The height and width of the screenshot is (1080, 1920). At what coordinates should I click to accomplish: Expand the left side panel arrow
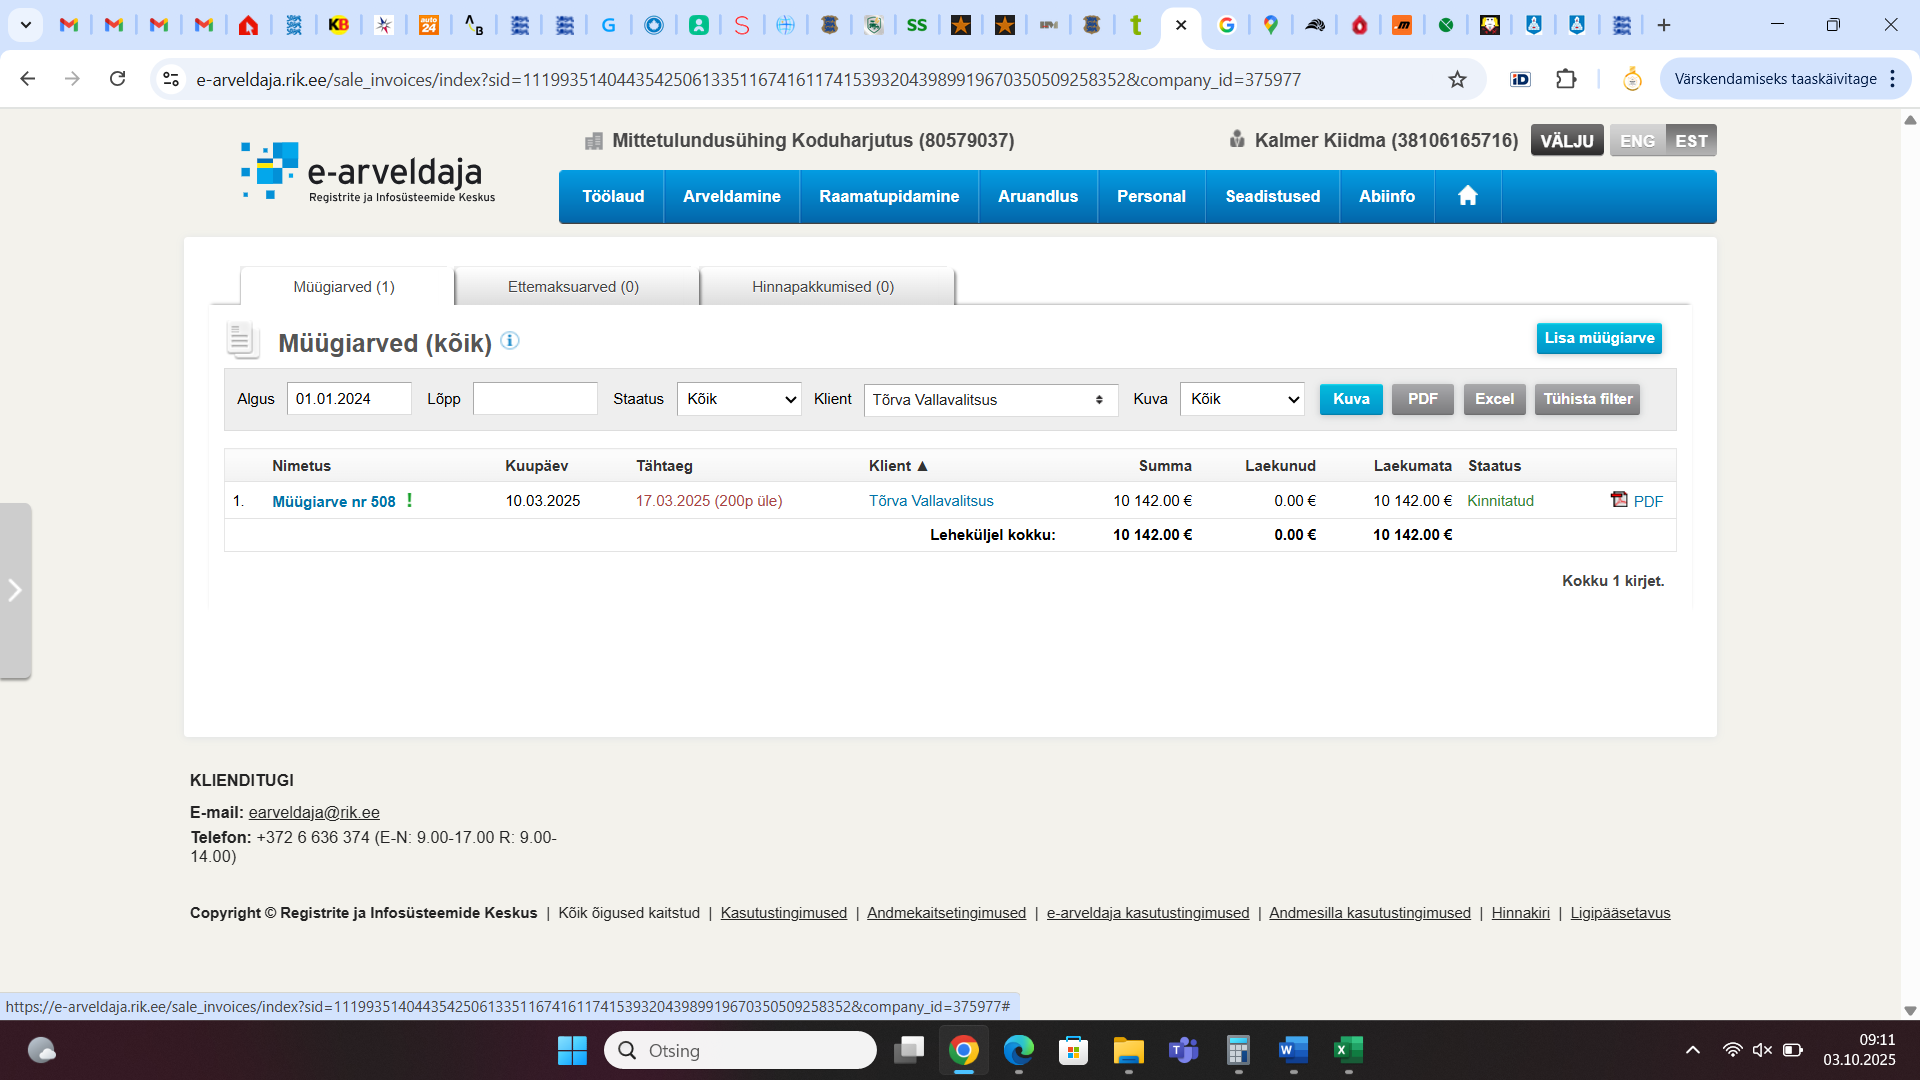[x=15, y=590]
